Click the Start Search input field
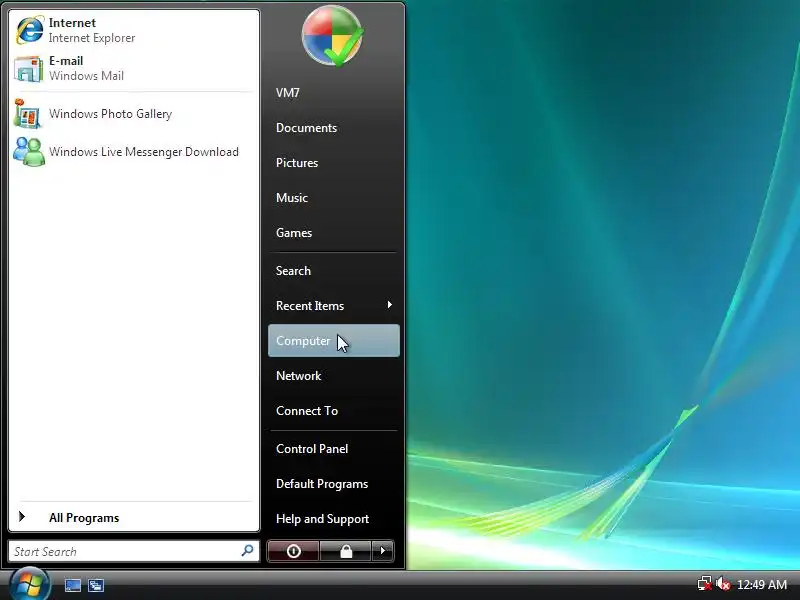This screenshot has width=800, height=600. 134,551
